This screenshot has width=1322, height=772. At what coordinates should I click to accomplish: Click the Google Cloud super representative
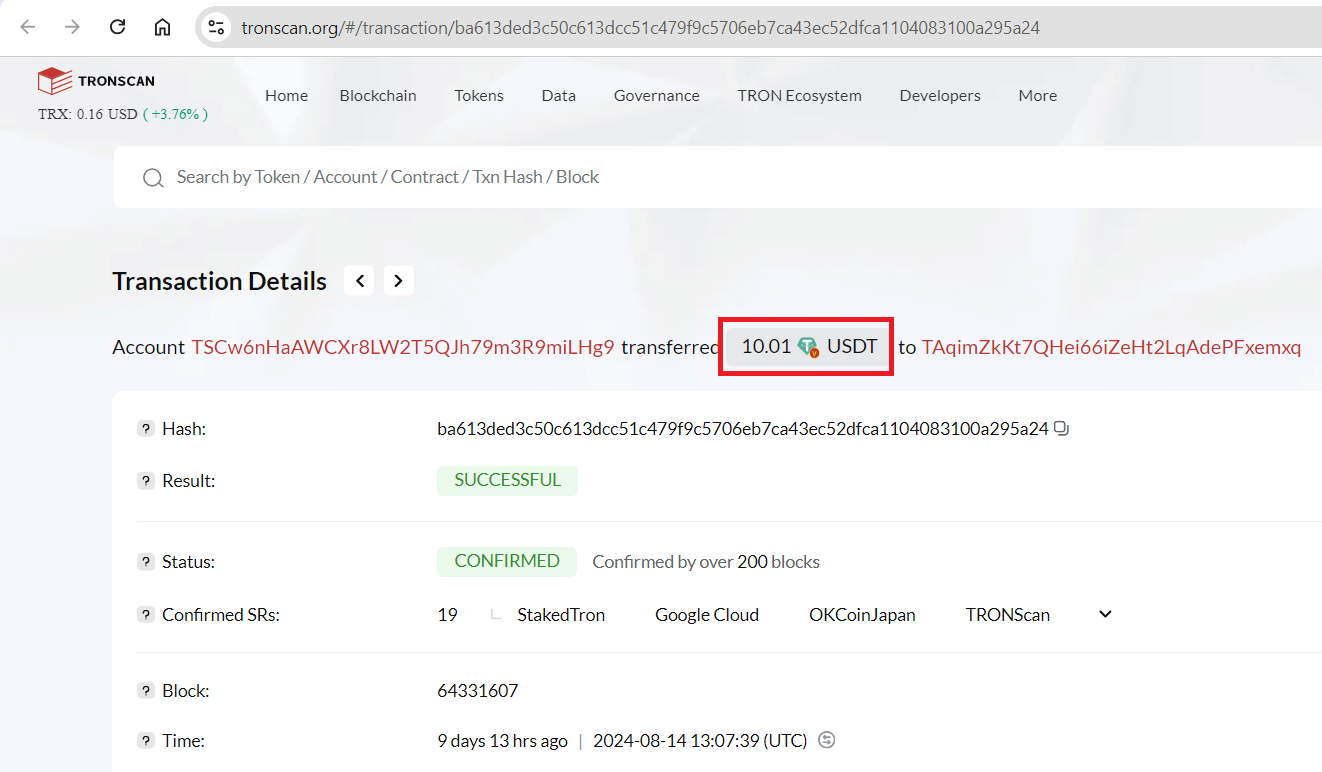pyautogui.click(x=707, y=615)
